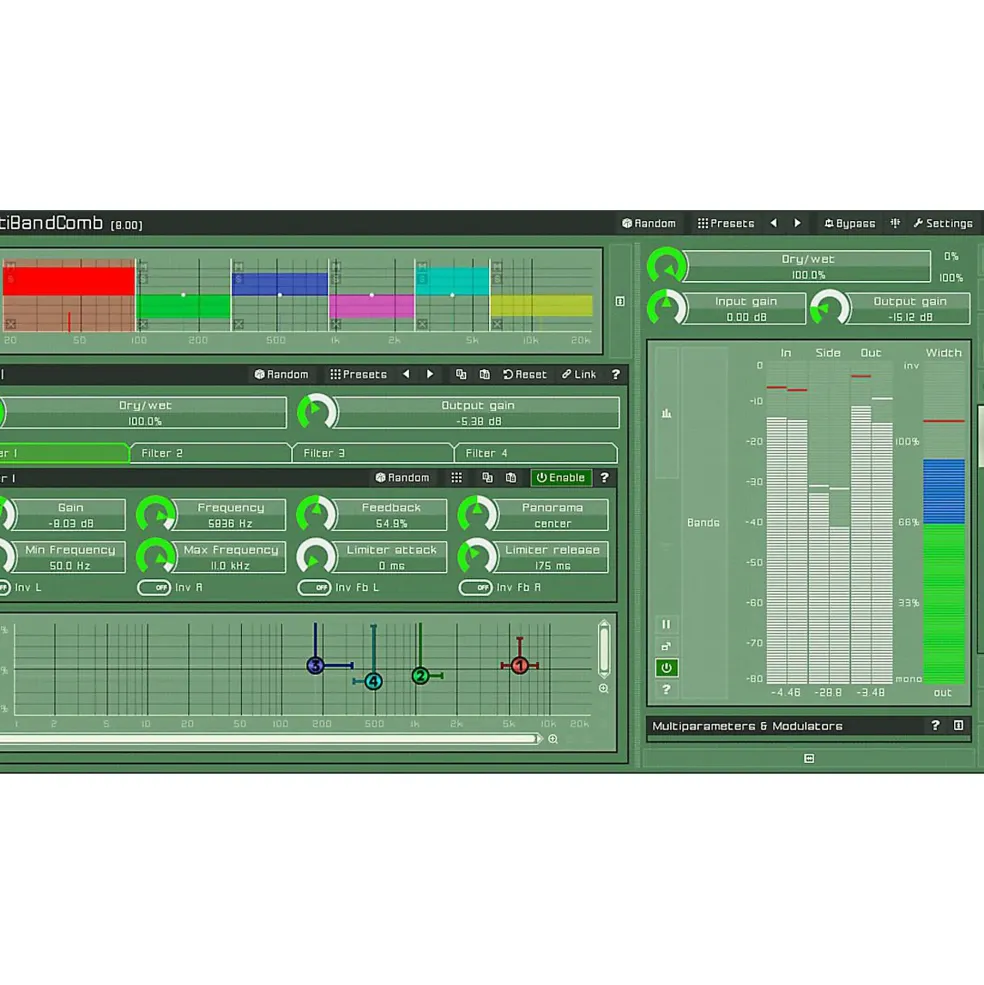Switch to the Filter 4 tab
Image resolution: width=984 pixels, height=985 pixels.
535,453
